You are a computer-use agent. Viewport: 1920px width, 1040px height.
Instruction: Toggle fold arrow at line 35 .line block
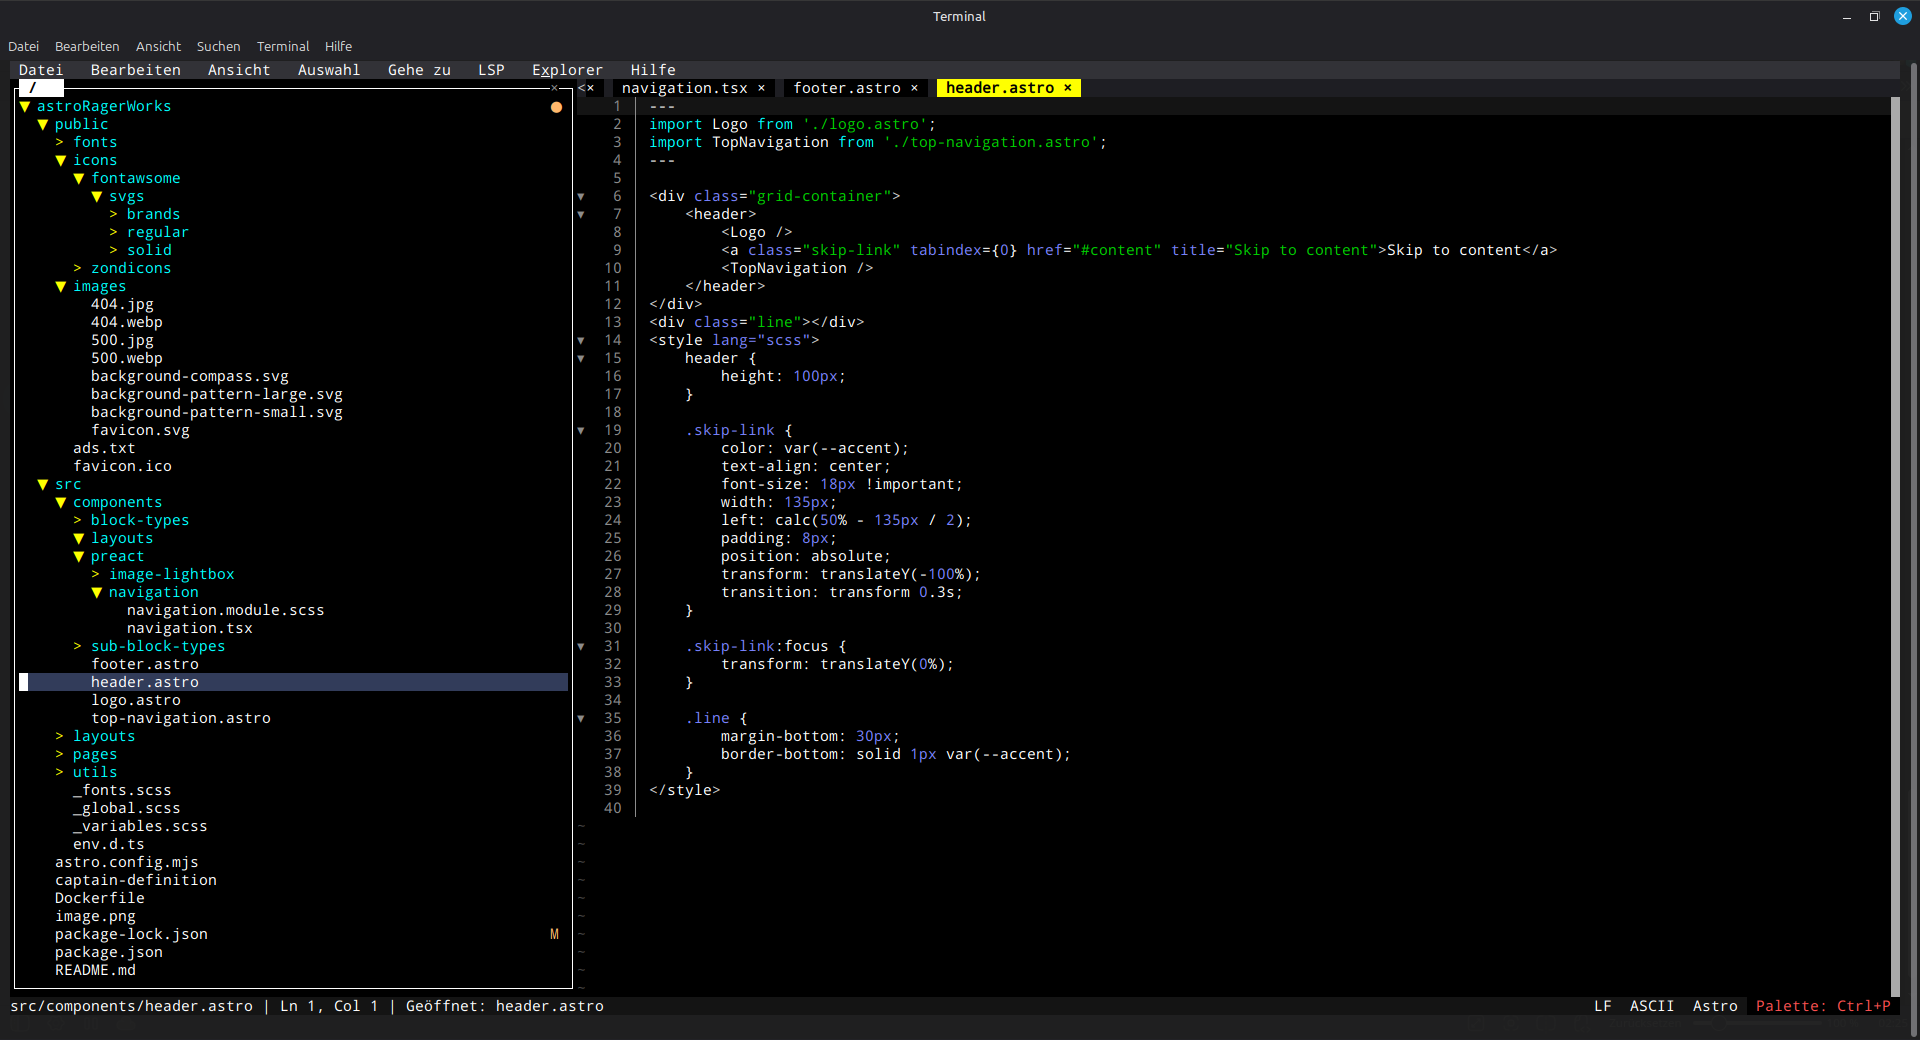point(581,719)
